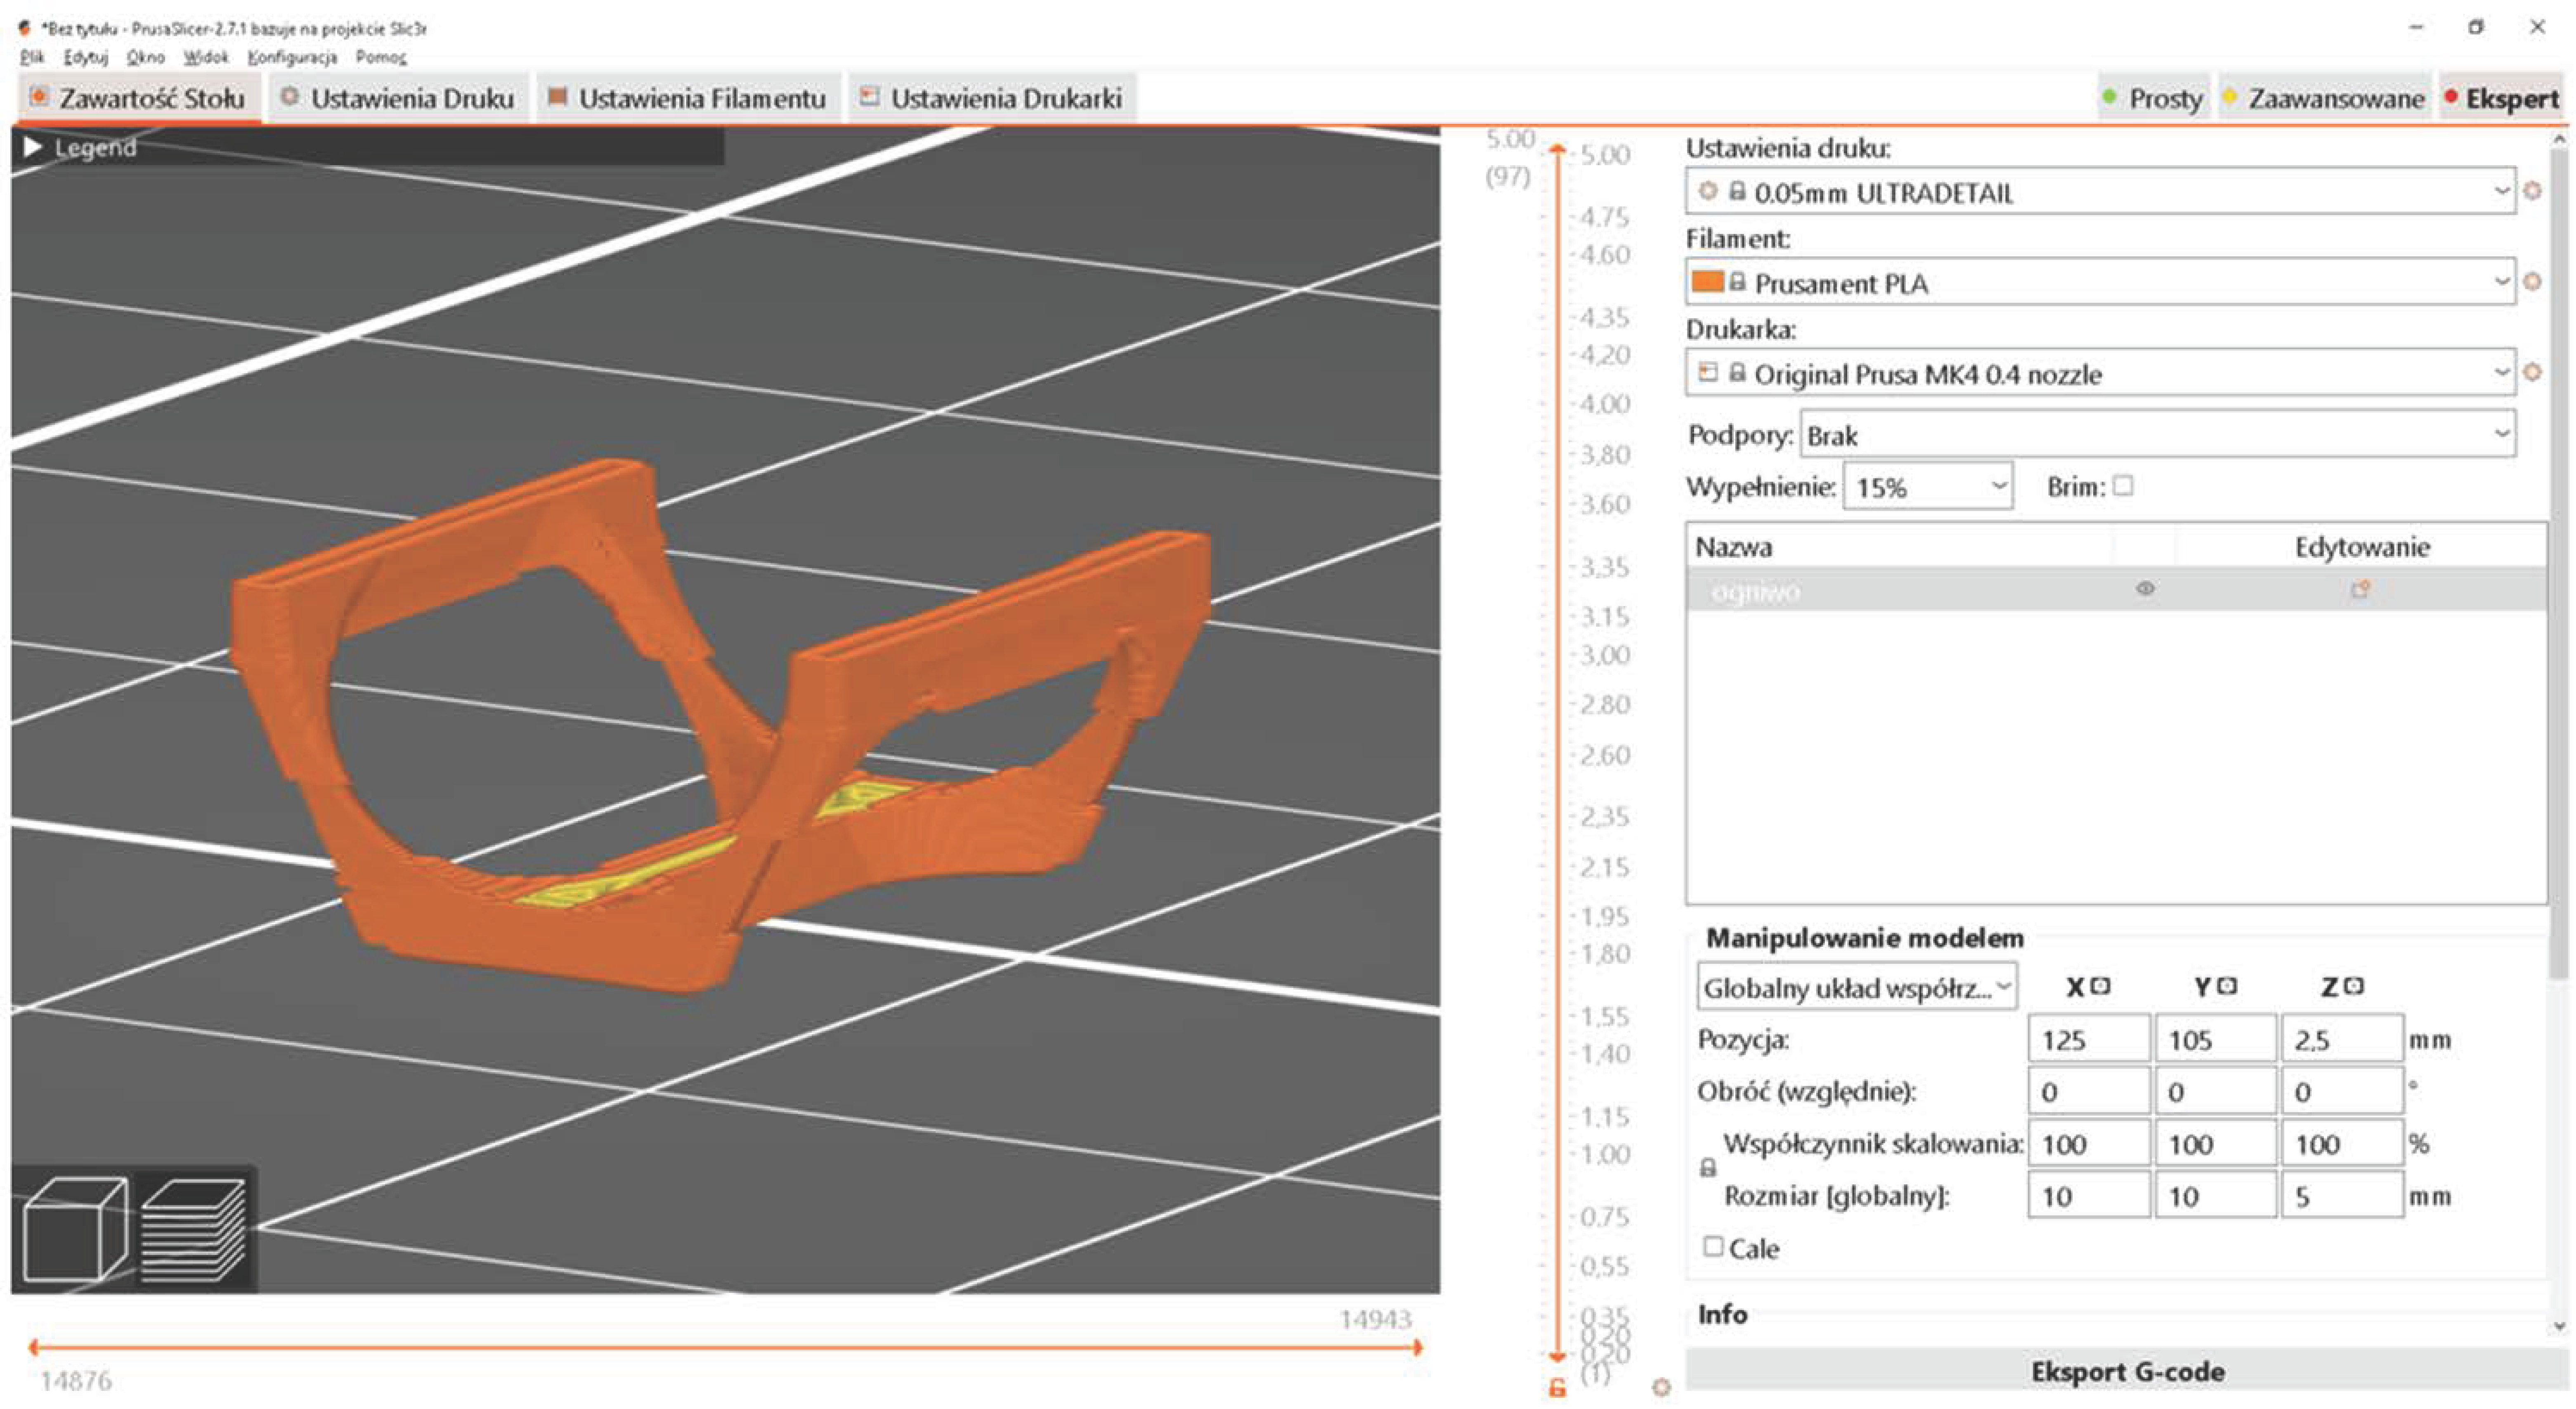Click the scale factor X field
This screenshot has width=2576, height=1409.
[x=2089, y=1143]
